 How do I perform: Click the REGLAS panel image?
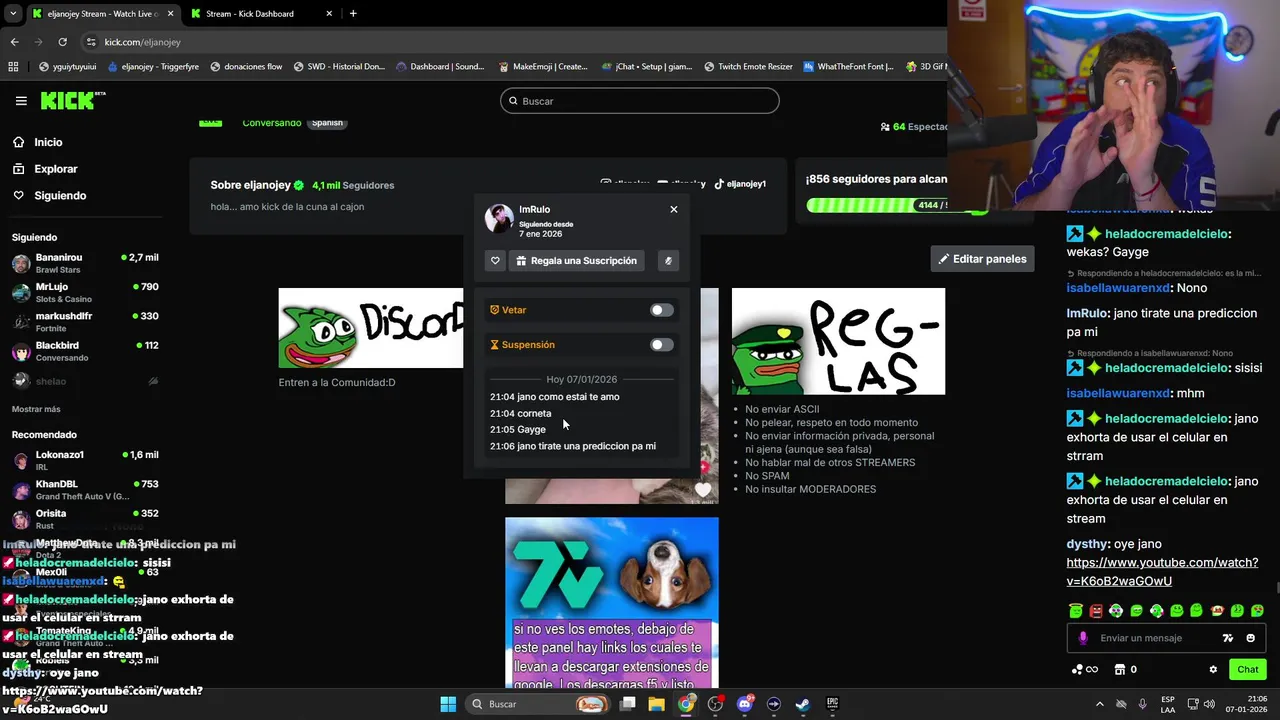click(838, 341)
